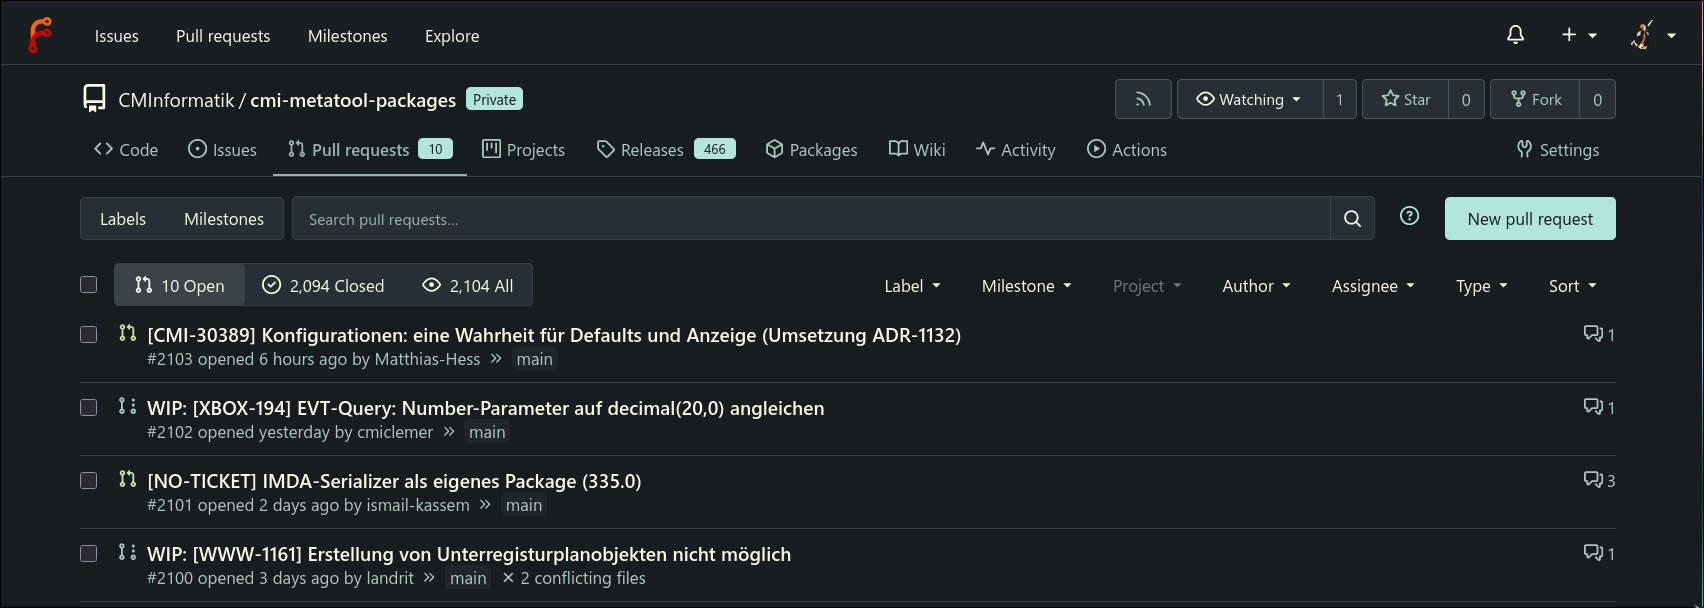The width and height of the screenshot is (1704, 608).
Task: Open the Explore link in top navigation
Action: 452,36
